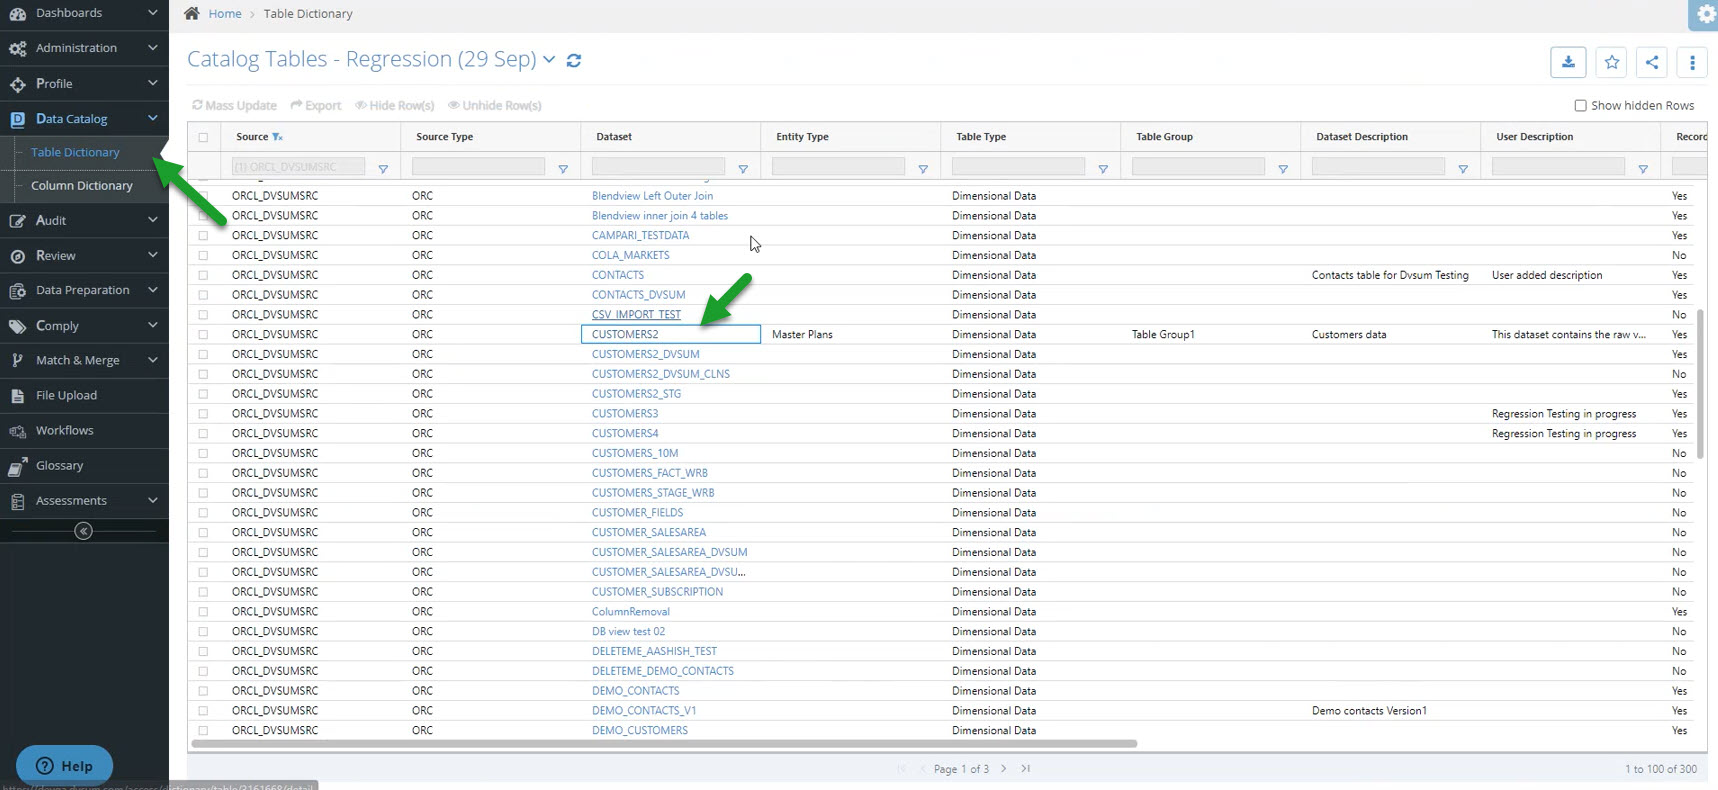Open Table Dictionary in the sidebar
The width and height of the screenshot is (1718, 790).
coord(75,152)
